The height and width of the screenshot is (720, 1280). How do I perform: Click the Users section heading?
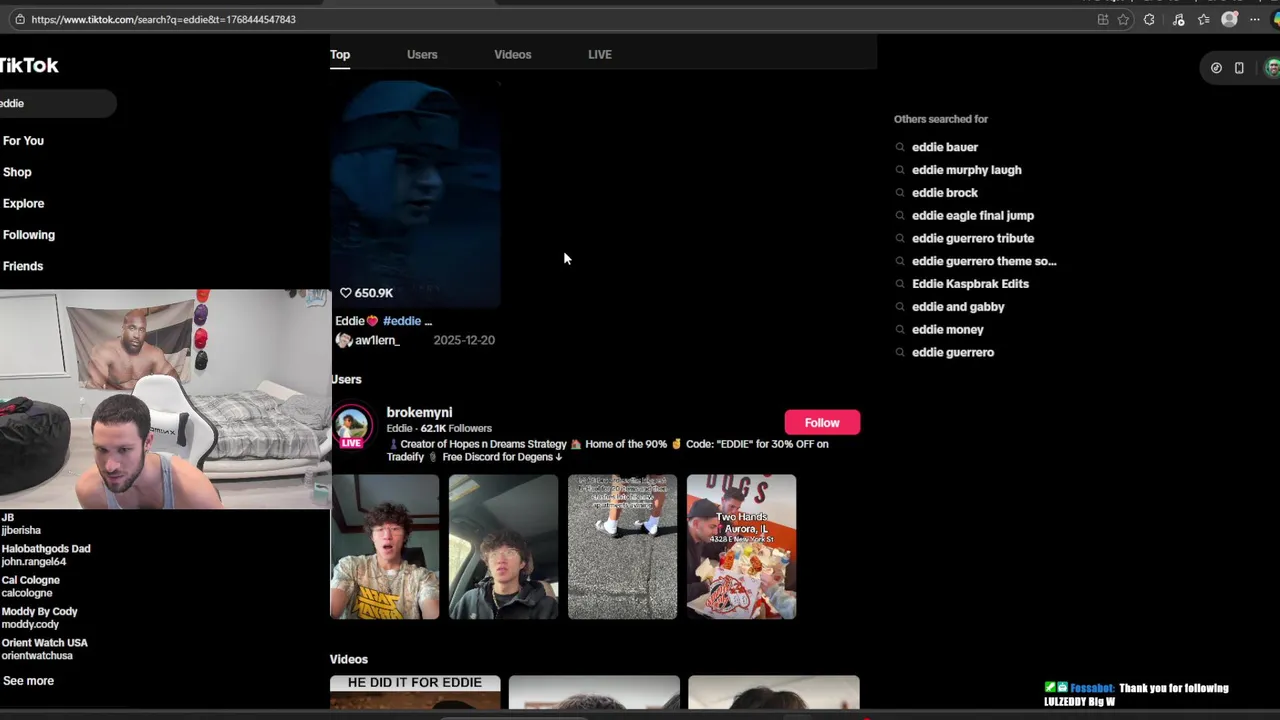(x=346, y=380)
